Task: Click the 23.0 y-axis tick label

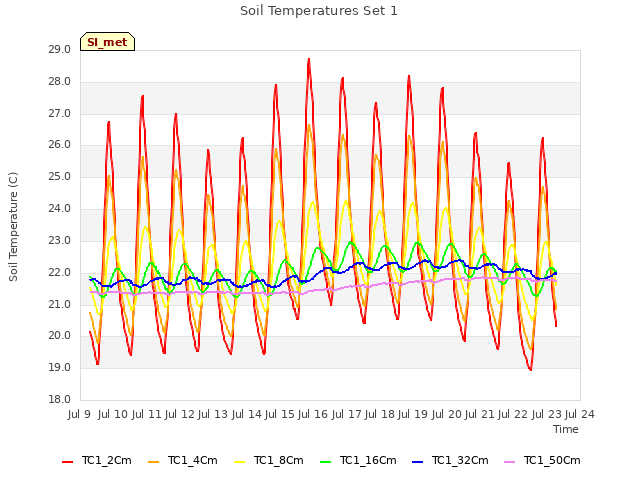Action: [60, 240]
